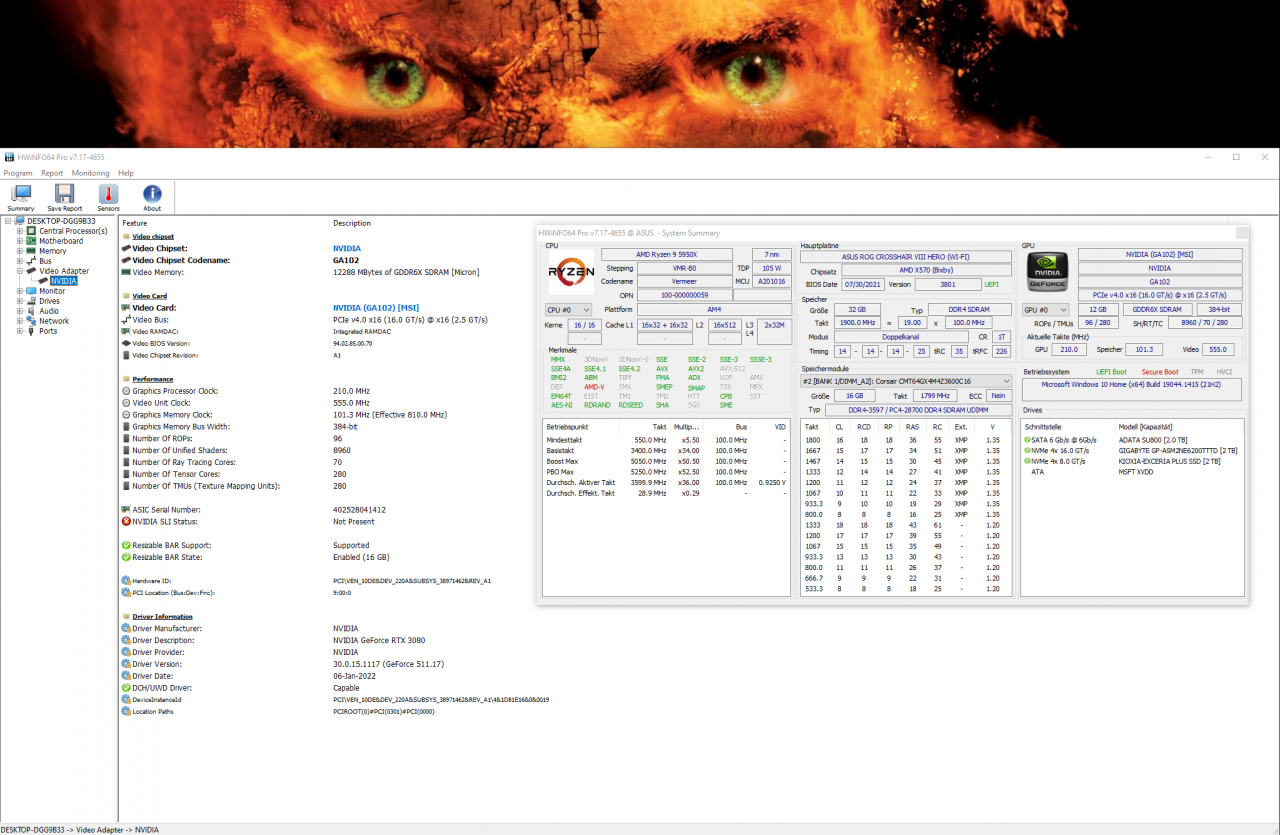Expand the Central Processor(s) tree node
Image resolution: width=1280 pixels, height=835 pixels.
tap(19, 231)
